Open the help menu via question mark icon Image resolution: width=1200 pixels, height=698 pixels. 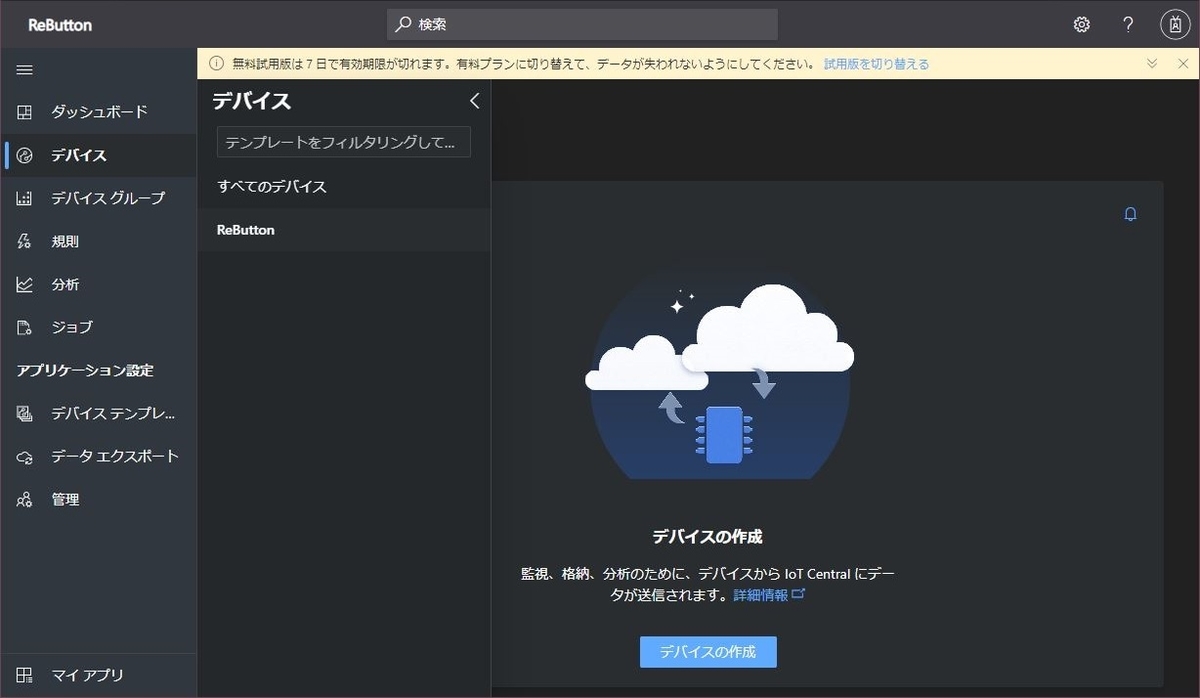coord(1127,23)
